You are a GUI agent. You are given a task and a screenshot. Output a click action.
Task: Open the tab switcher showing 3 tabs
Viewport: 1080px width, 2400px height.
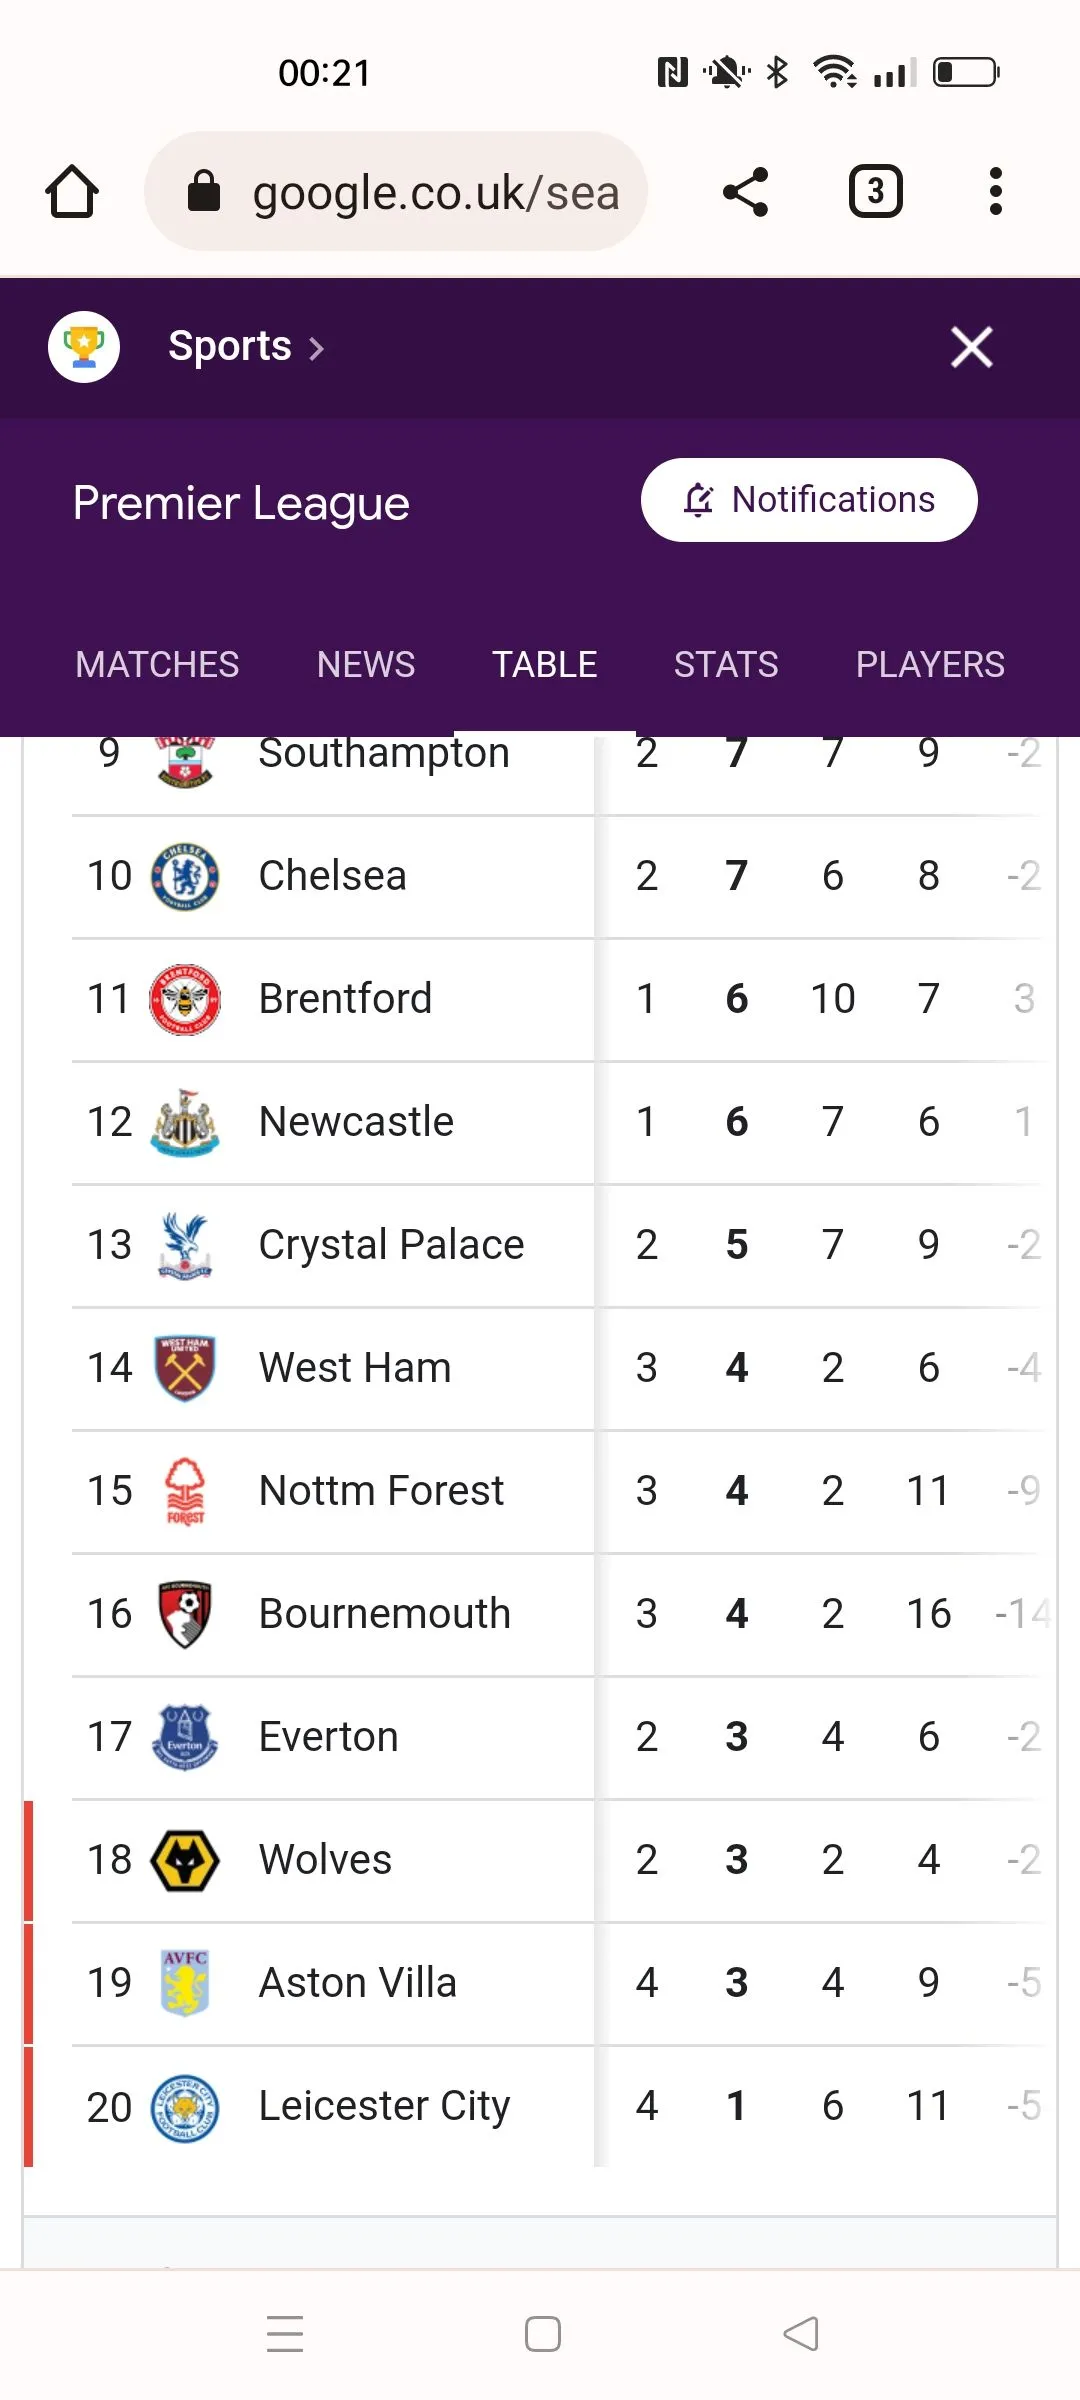[876, 191]
